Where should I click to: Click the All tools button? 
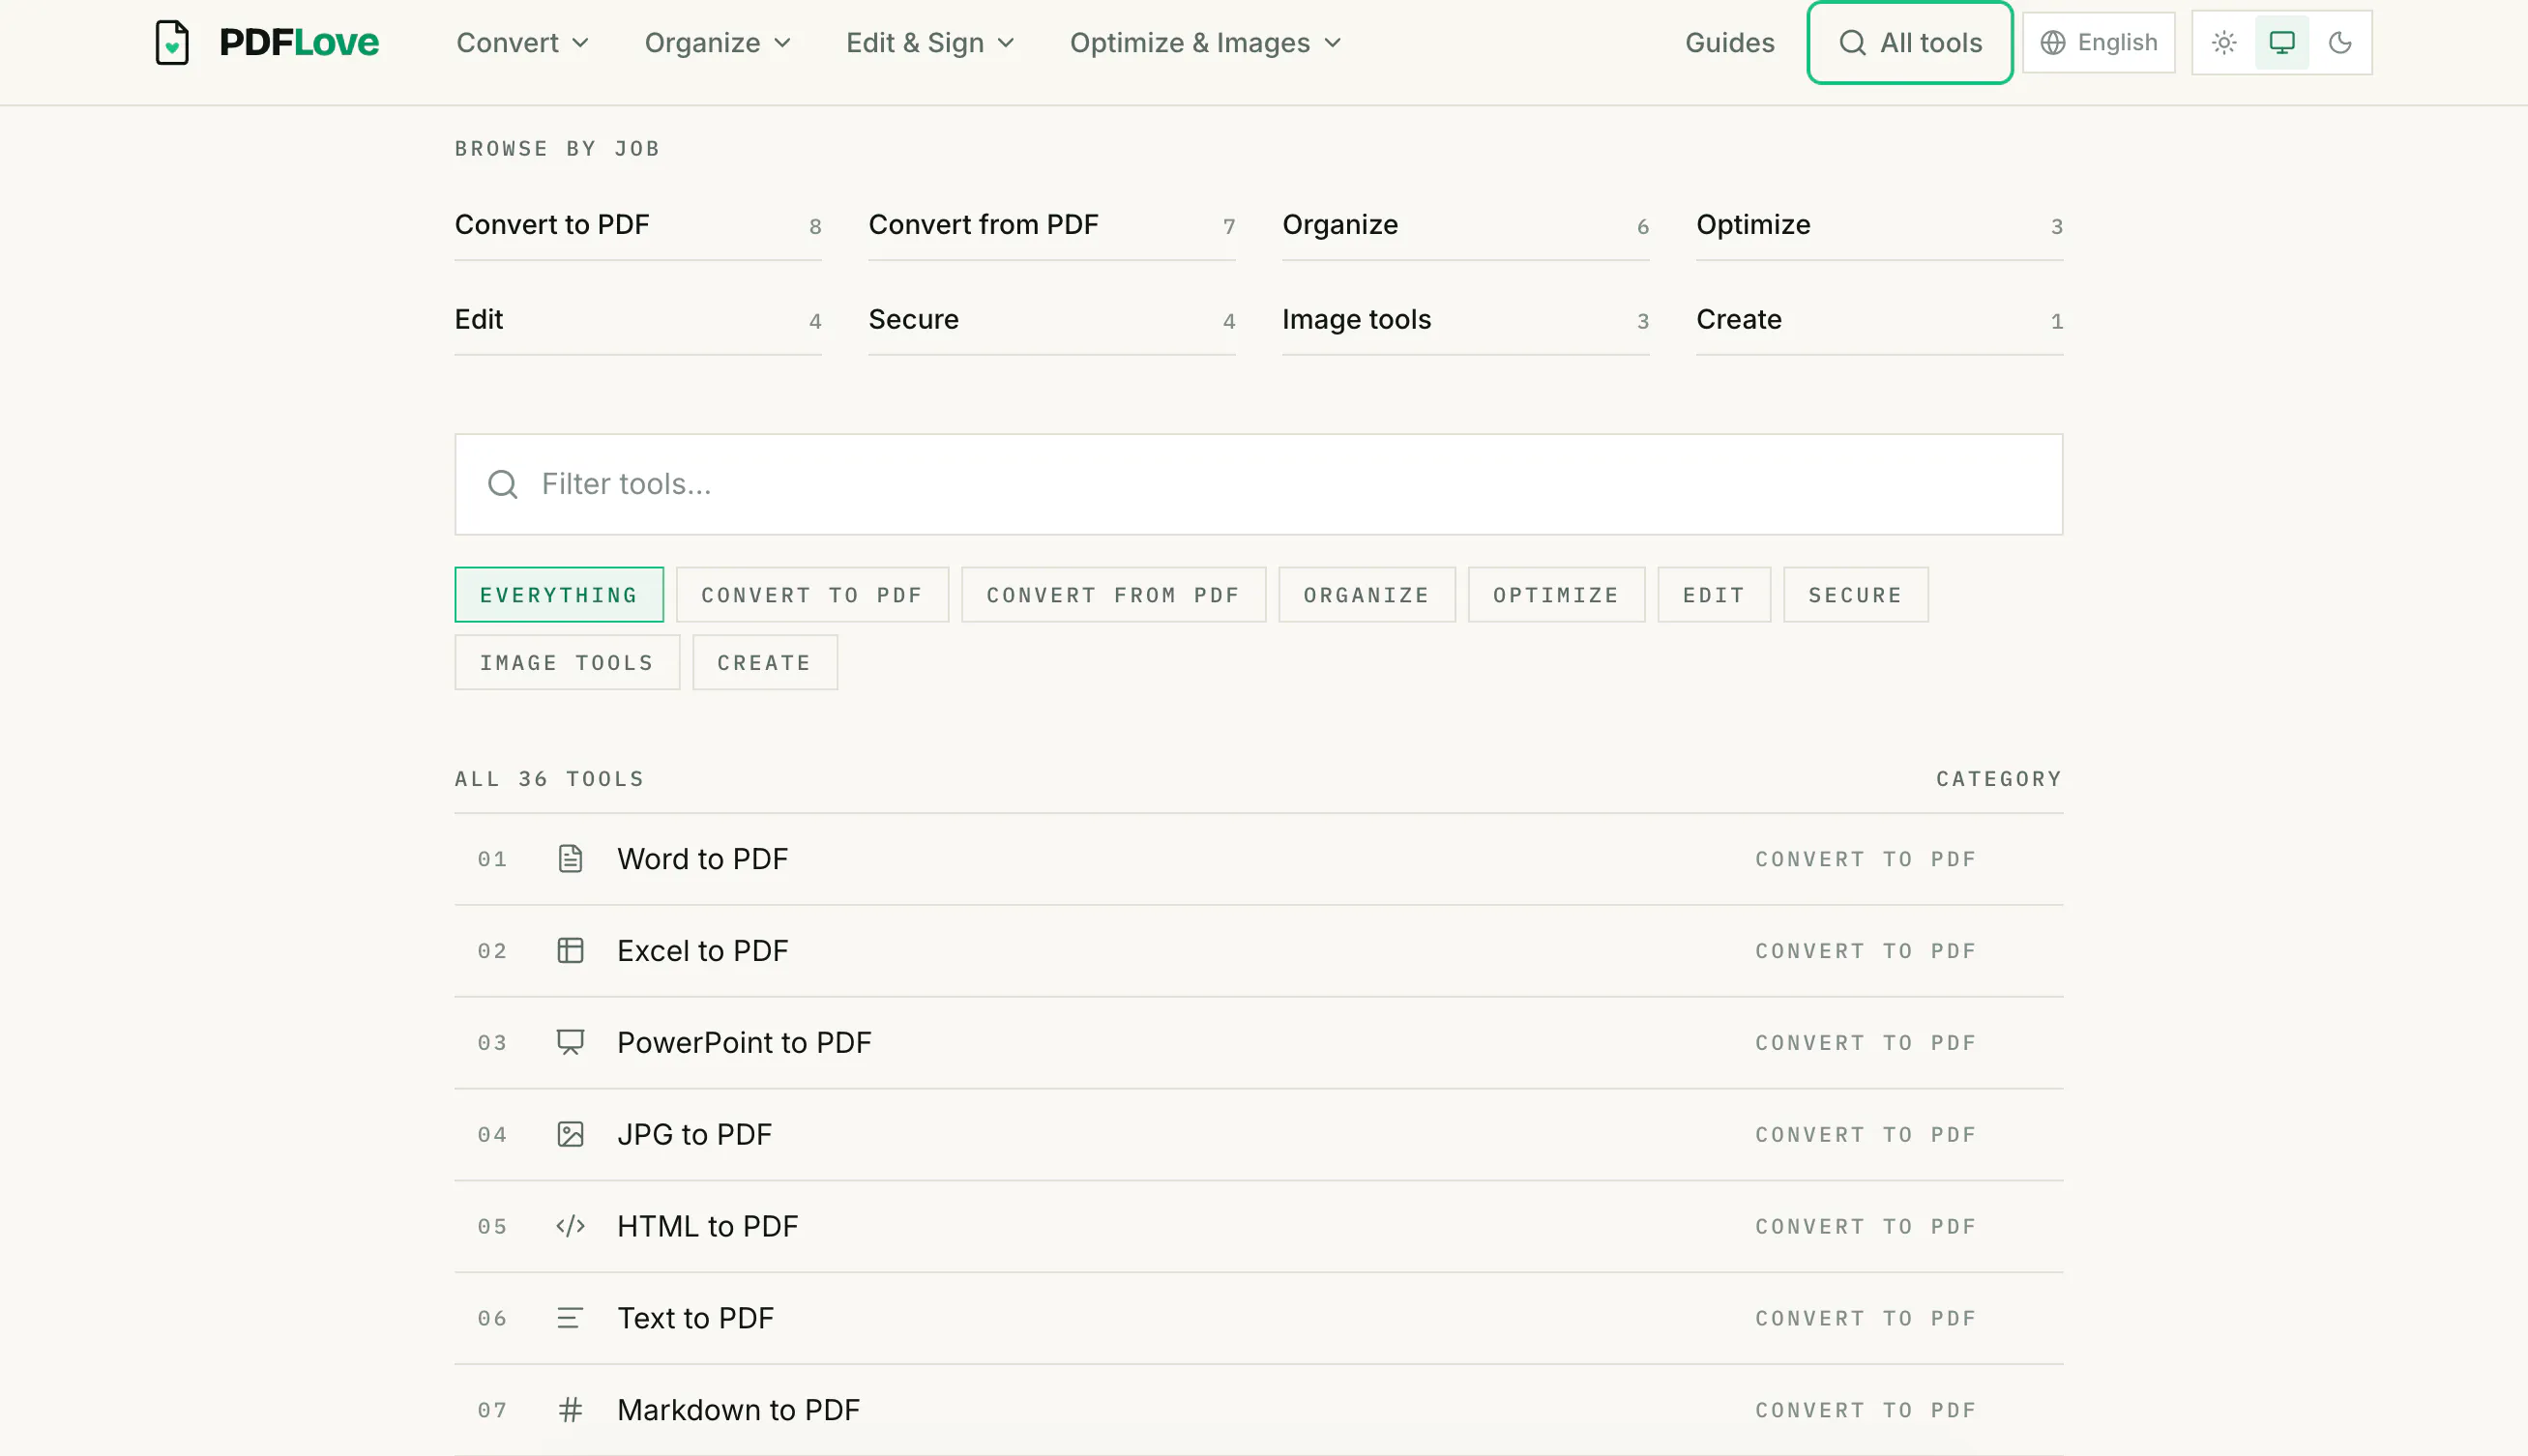click(x=1909, y=43)
